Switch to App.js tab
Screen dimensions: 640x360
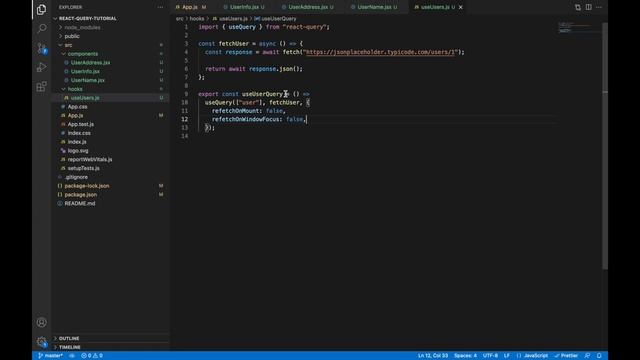tap(190, 7)
